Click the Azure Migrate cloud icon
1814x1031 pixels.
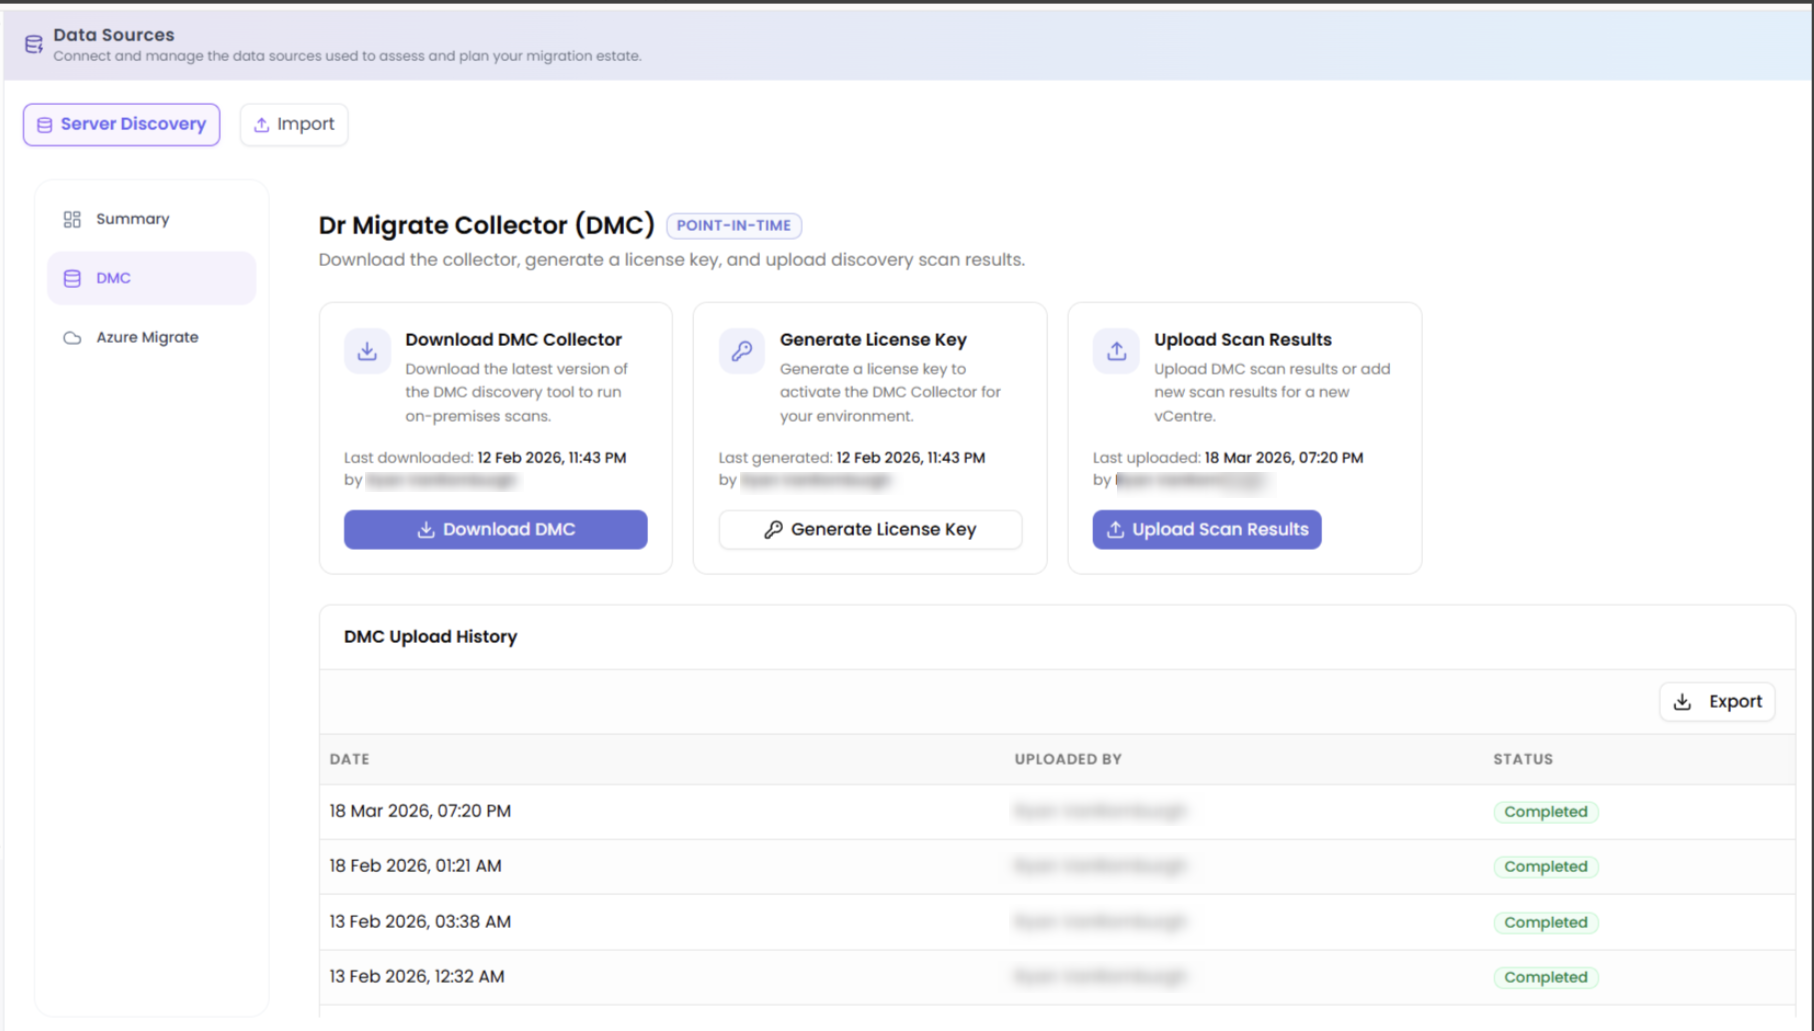coord(72,337)
